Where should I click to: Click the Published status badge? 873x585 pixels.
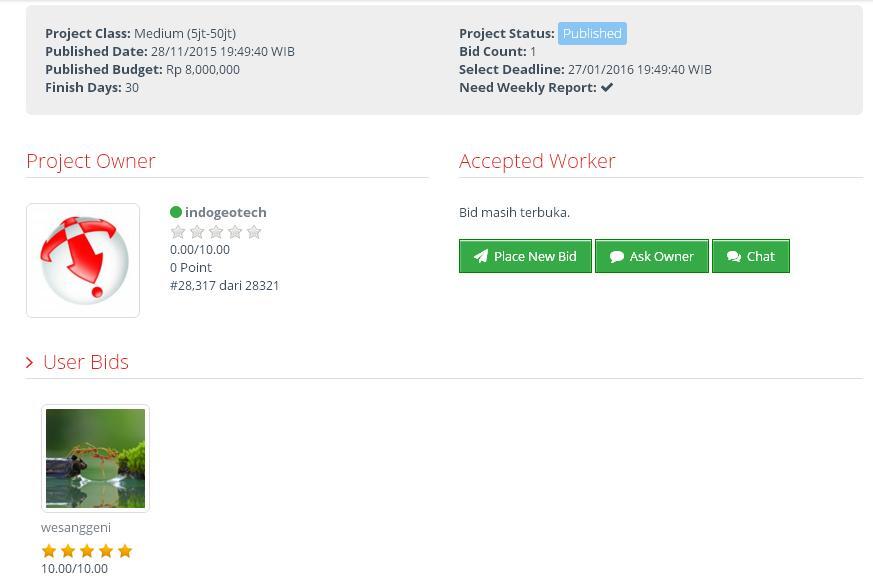tap(592, 33)
